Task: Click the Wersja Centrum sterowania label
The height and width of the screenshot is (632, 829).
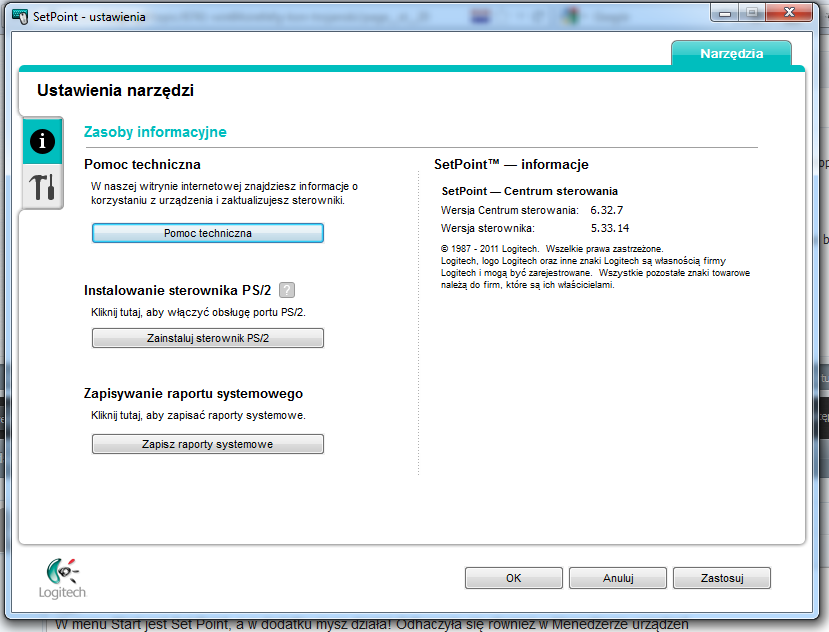Action: pos(510,210)
